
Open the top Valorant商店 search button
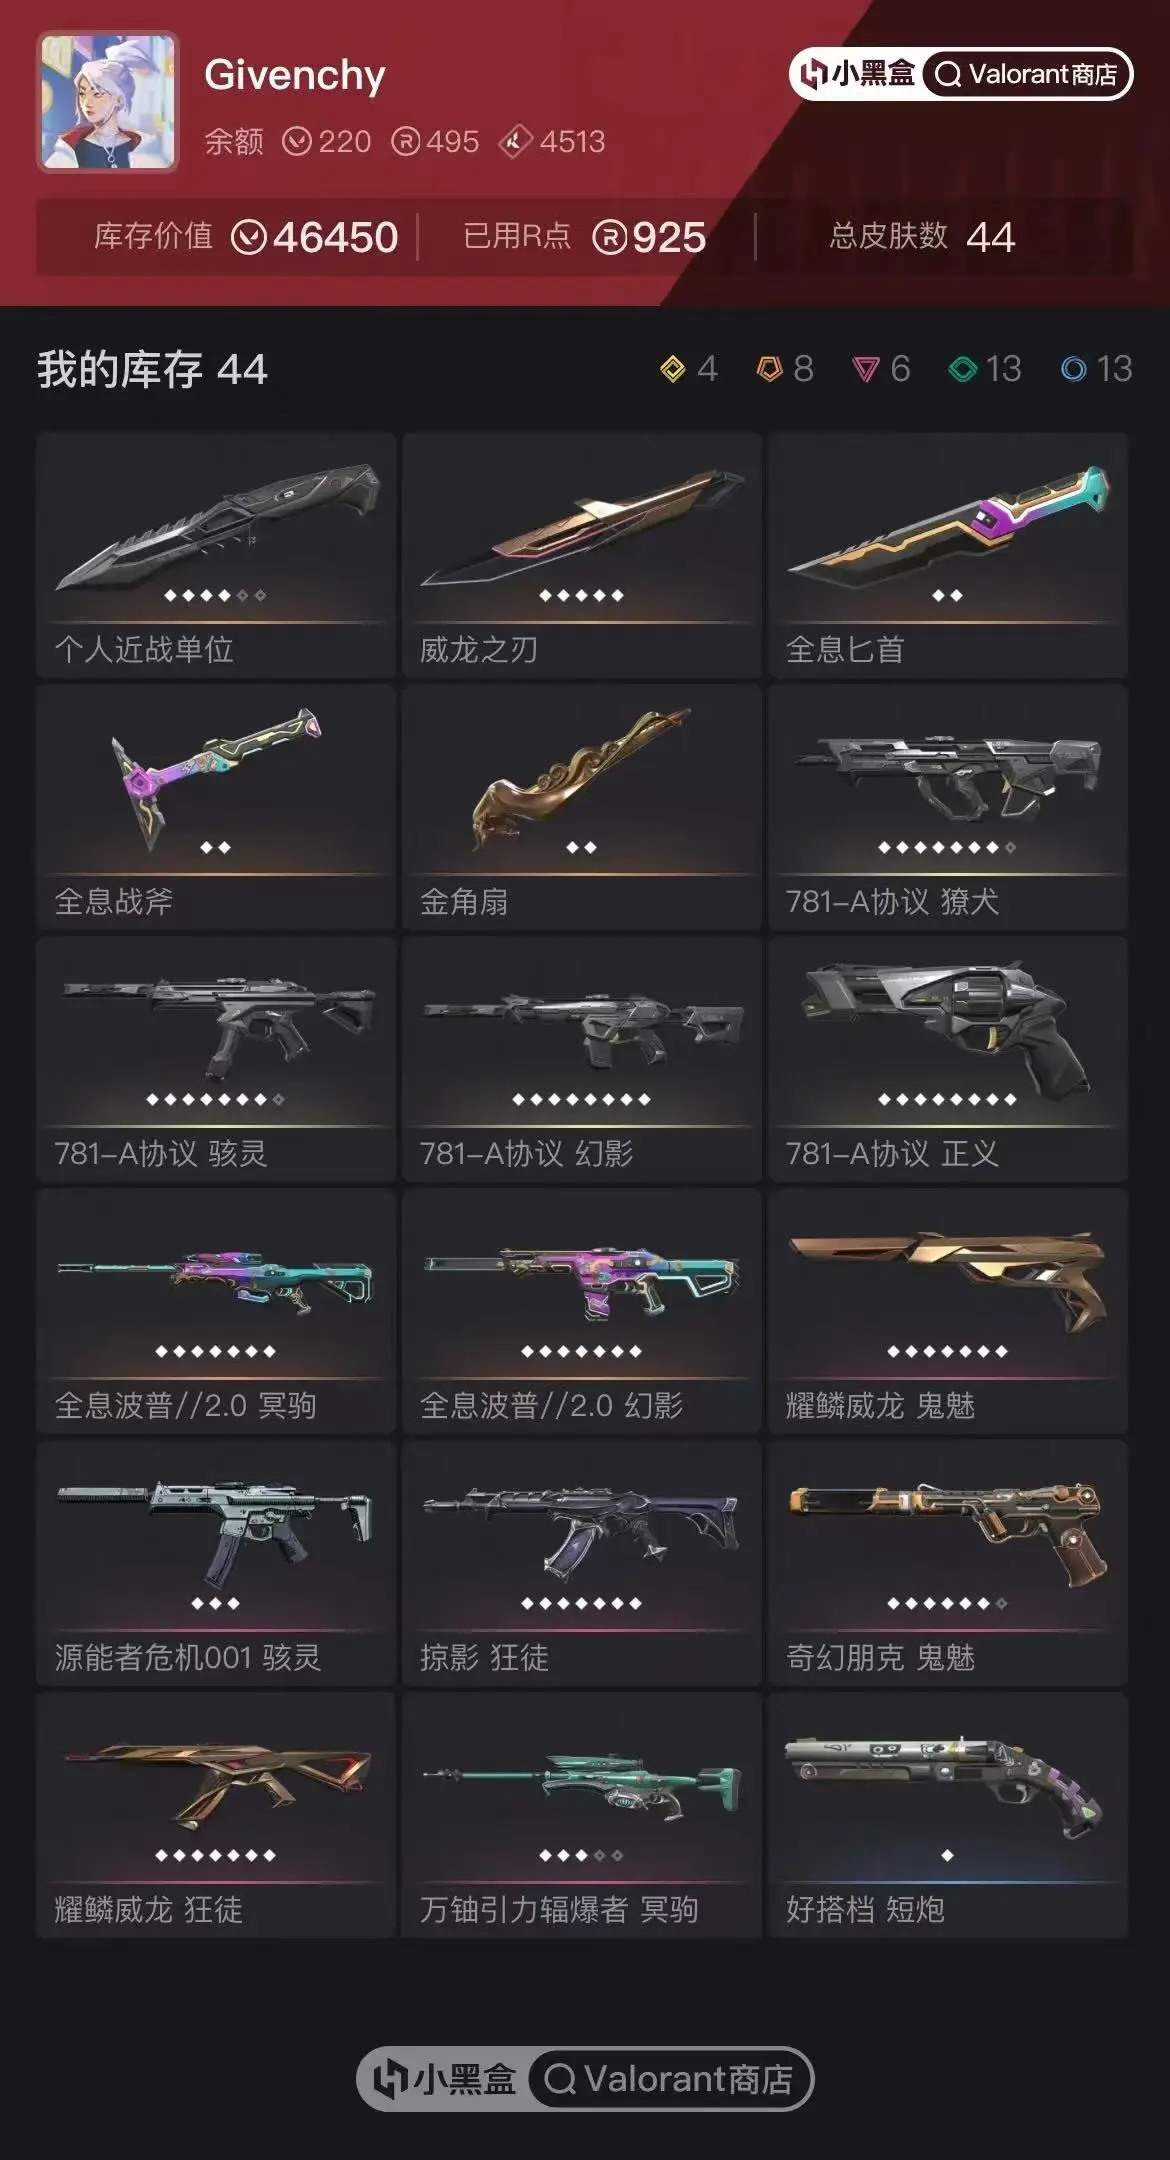tap(1027, 74)
